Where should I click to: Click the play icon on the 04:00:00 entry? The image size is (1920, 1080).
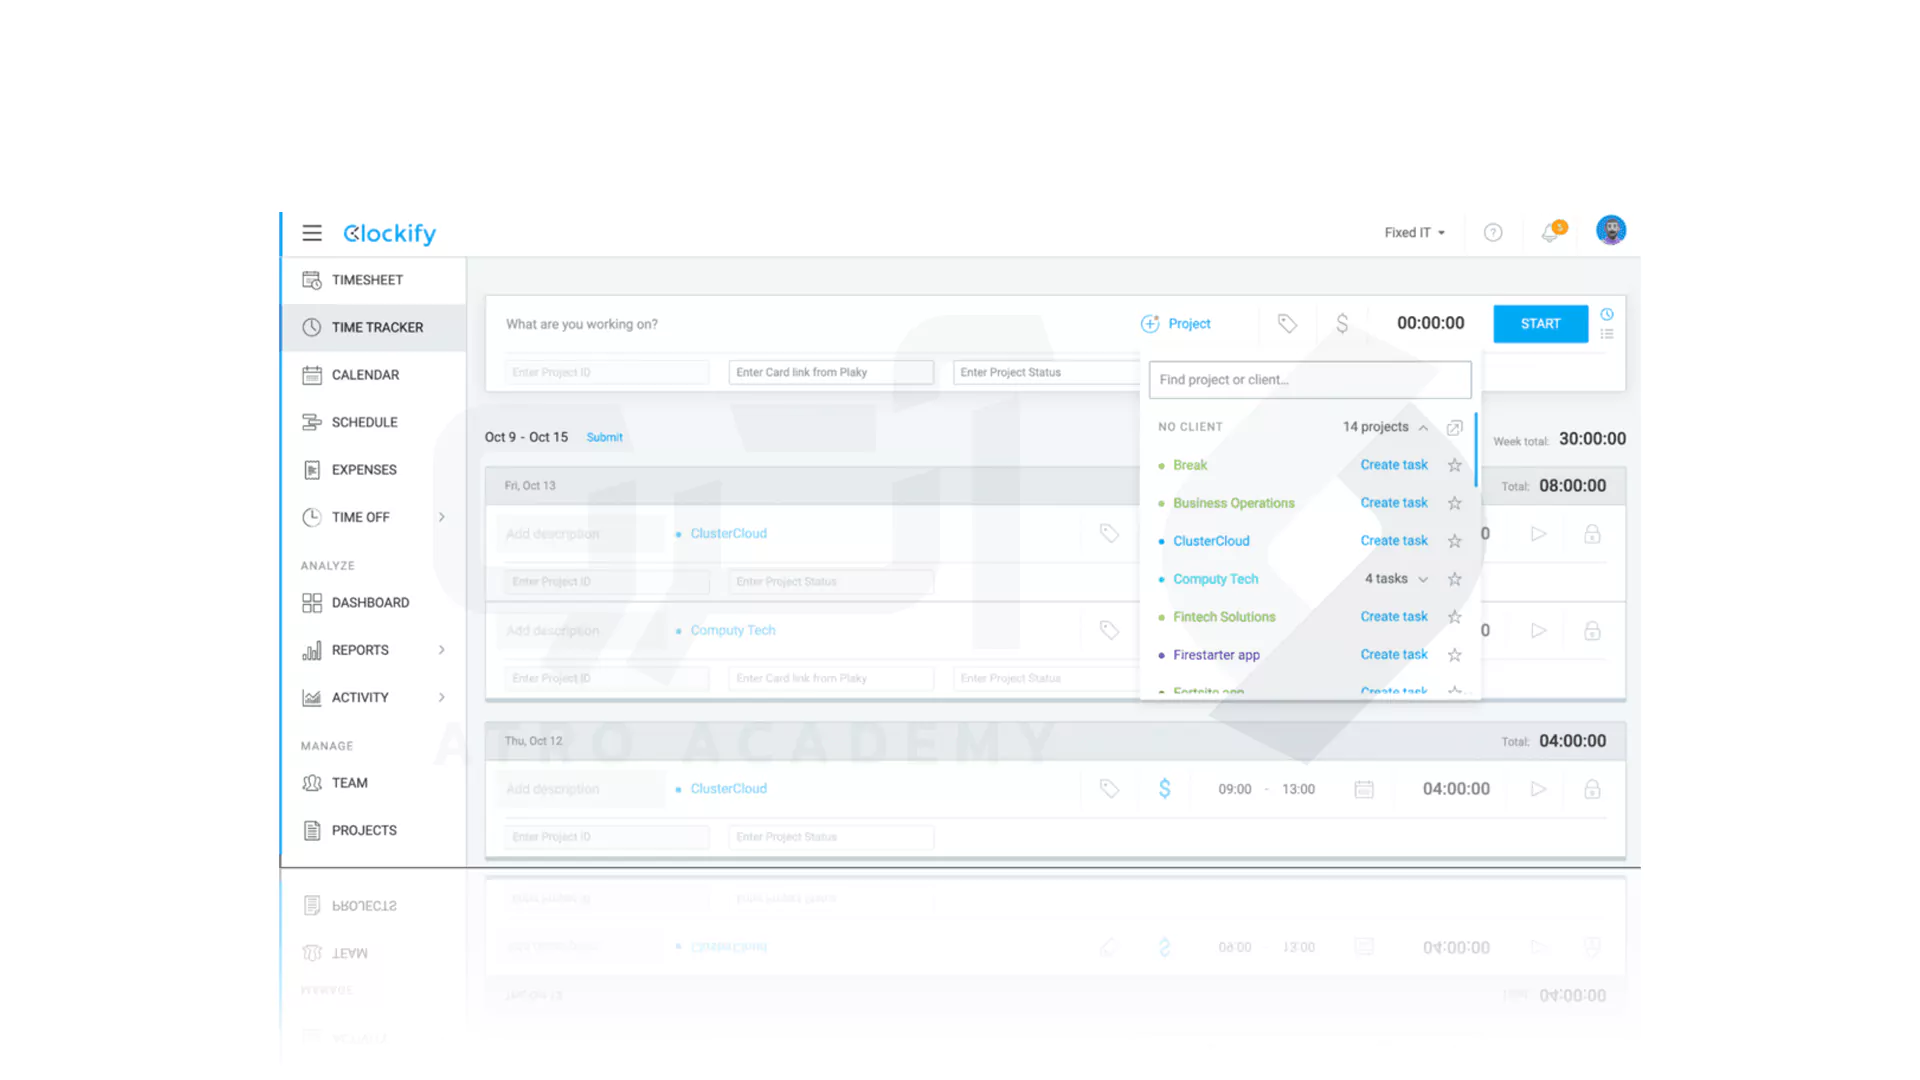[1539, 789]
